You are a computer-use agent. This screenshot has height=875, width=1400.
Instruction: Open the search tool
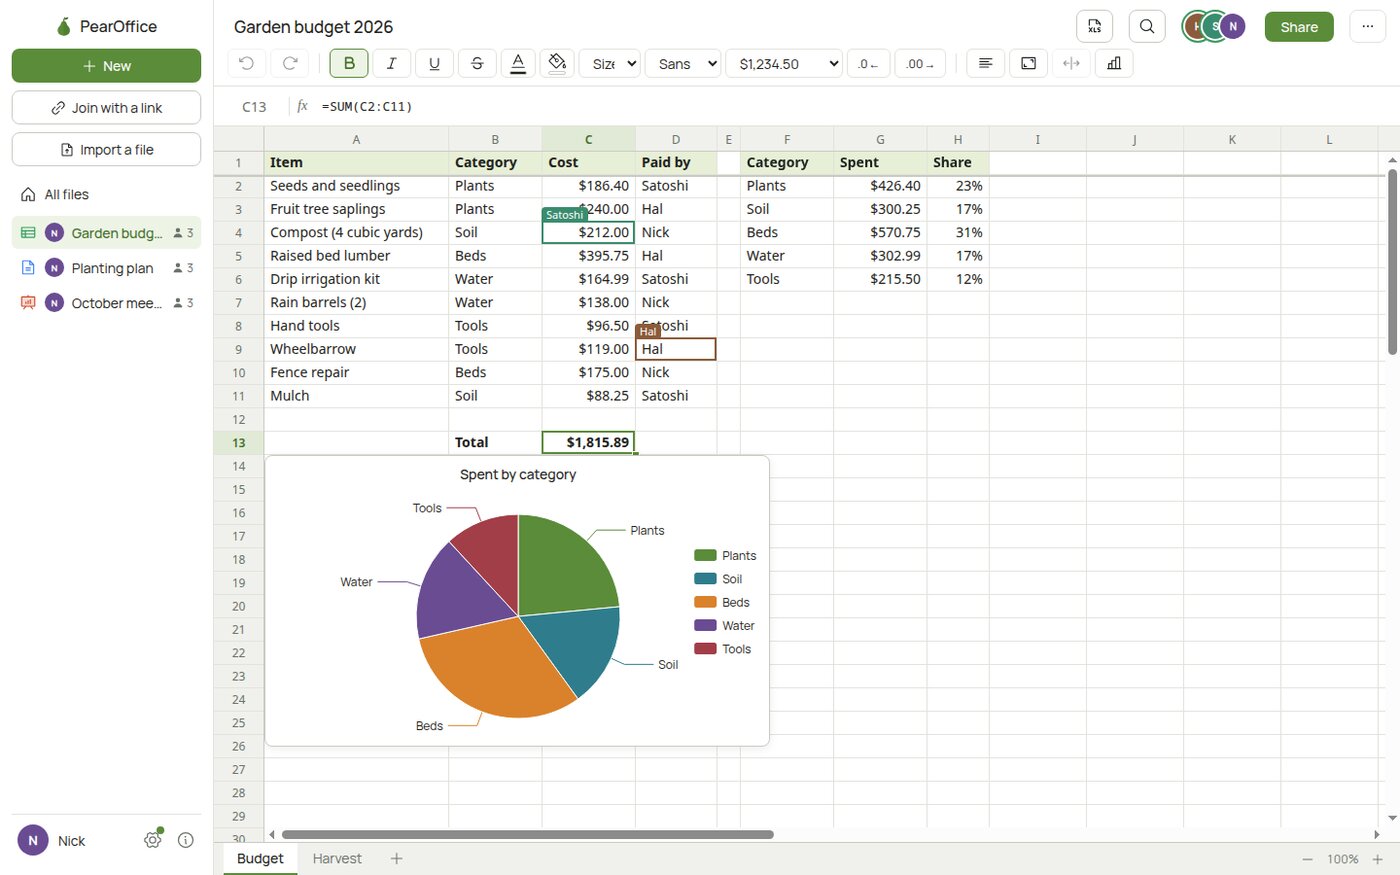coord(1147,27)
